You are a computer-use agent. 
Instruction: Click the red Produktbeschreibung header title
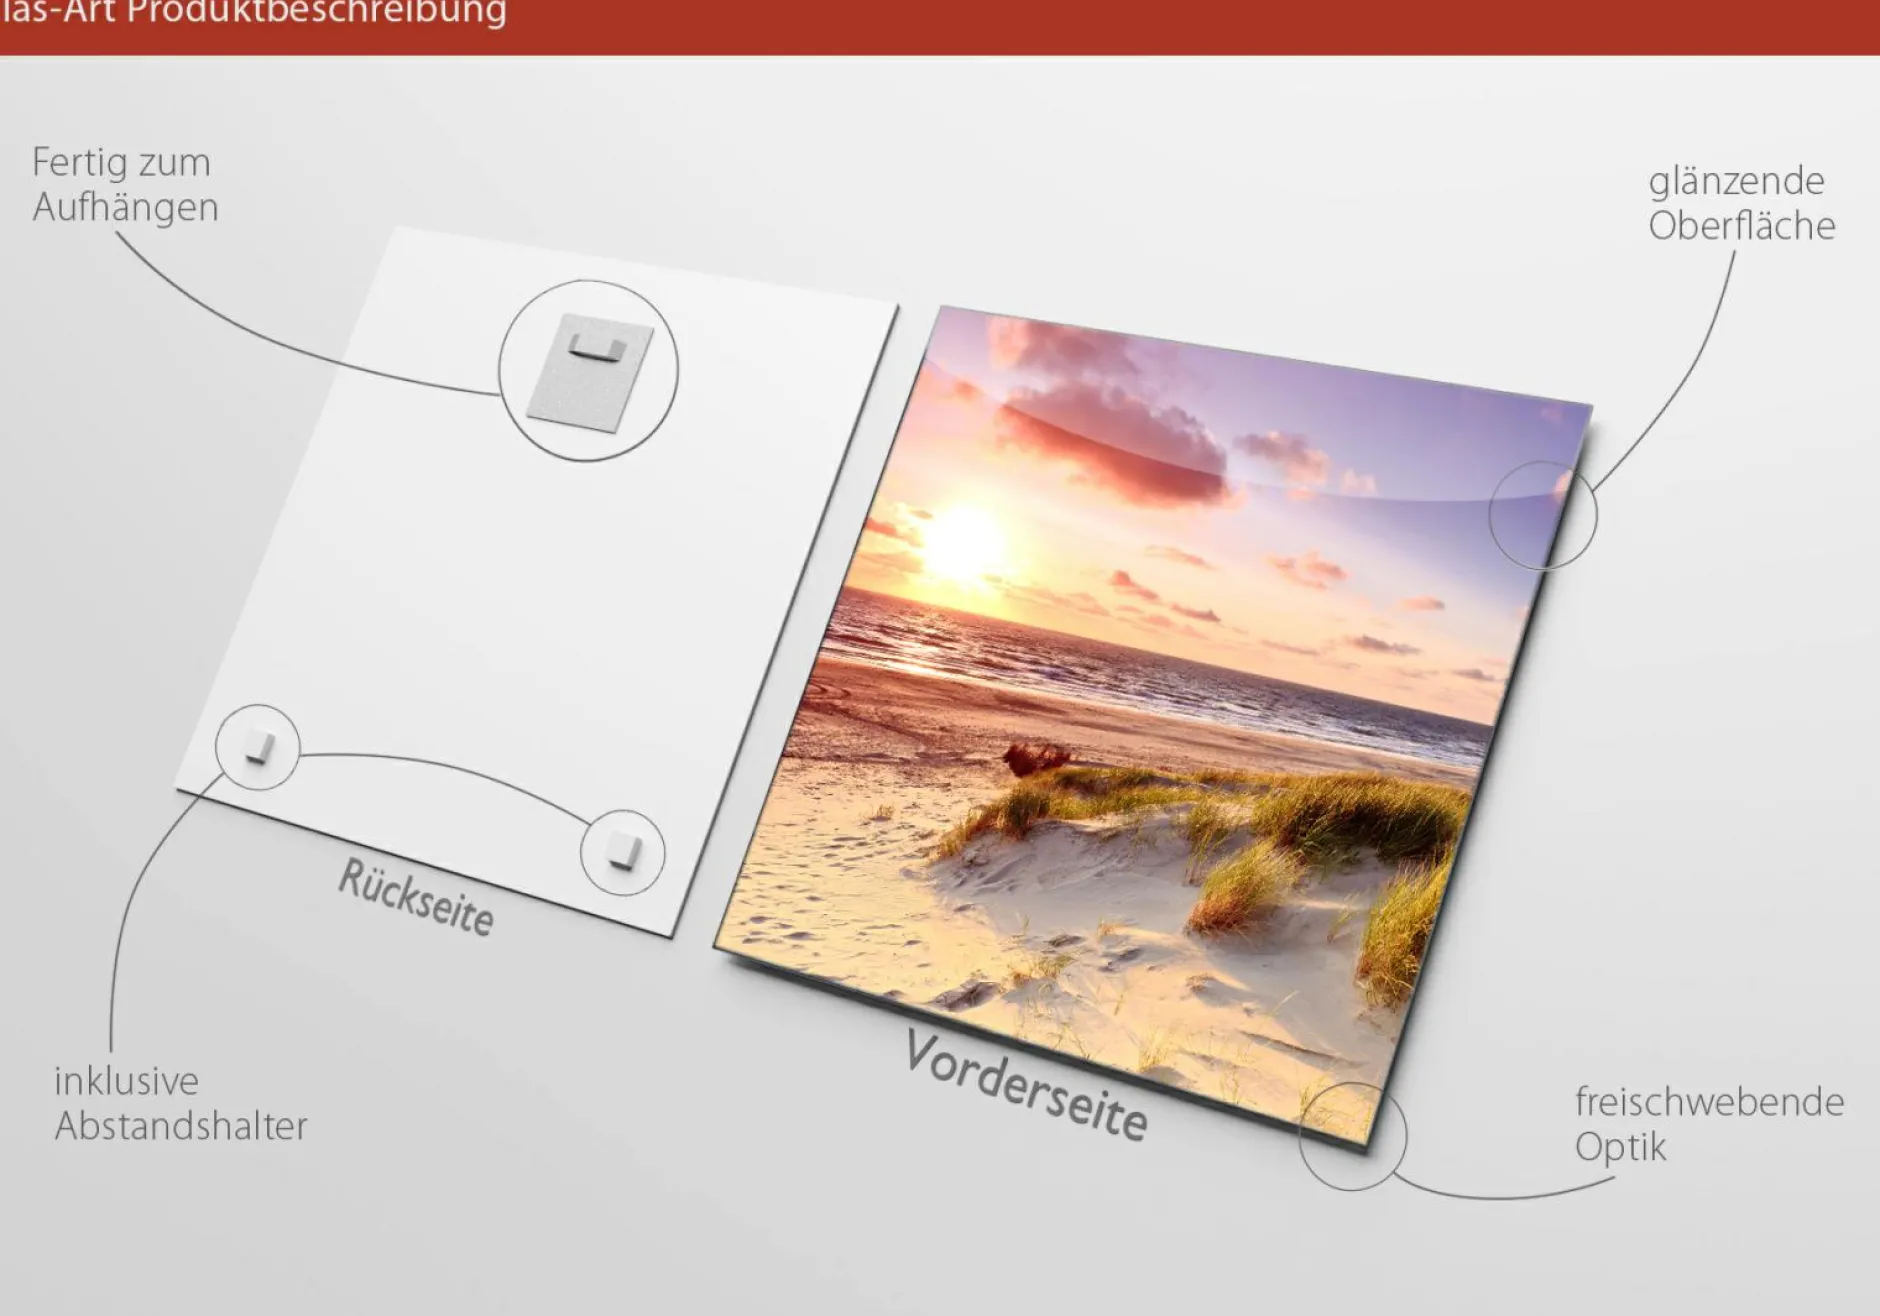254,14
